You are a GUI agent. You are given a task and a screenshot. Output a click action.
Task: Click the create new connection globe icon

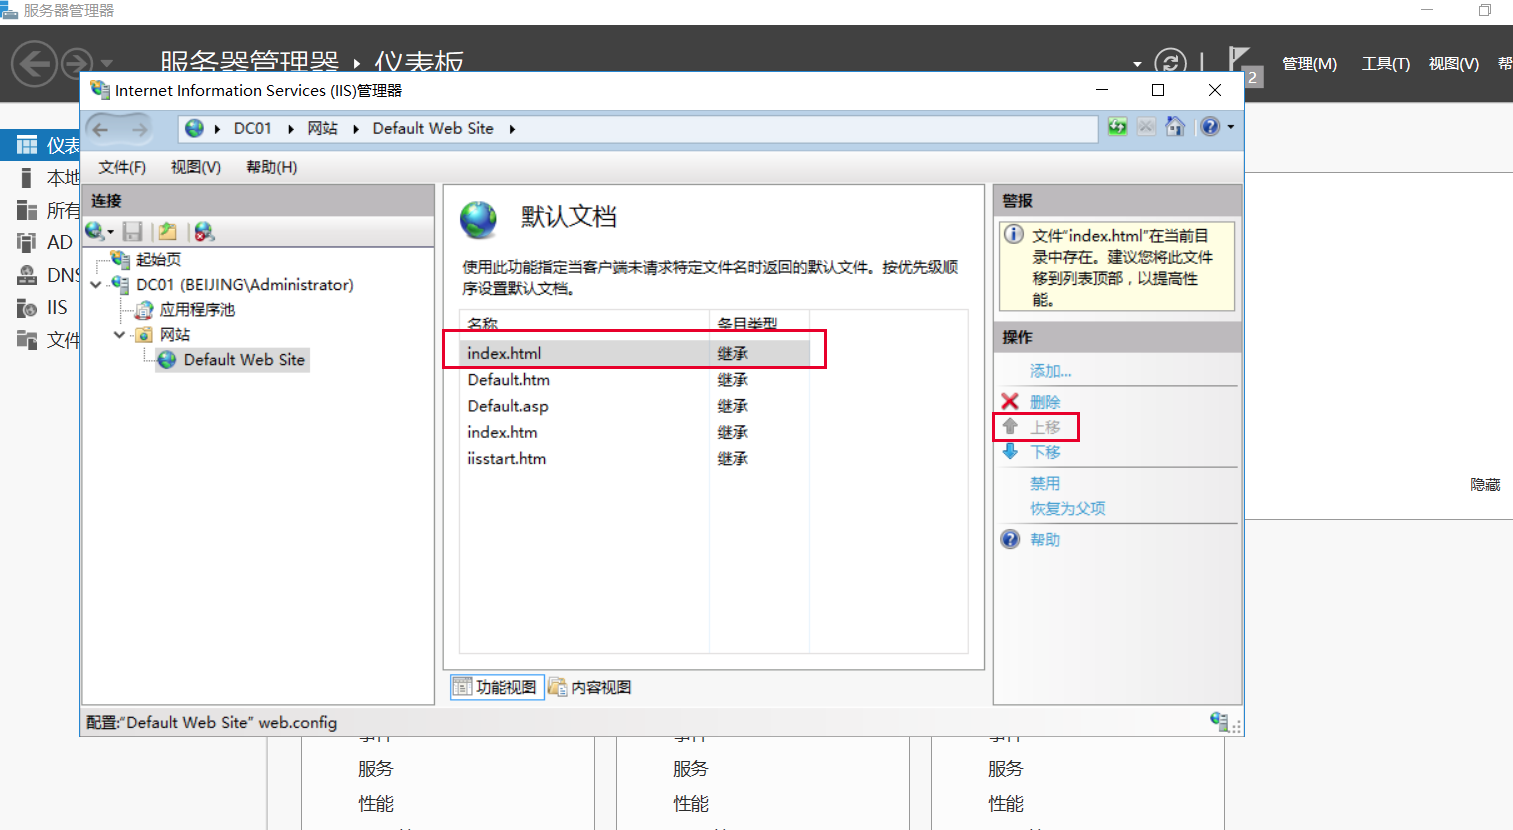[95, 232]
